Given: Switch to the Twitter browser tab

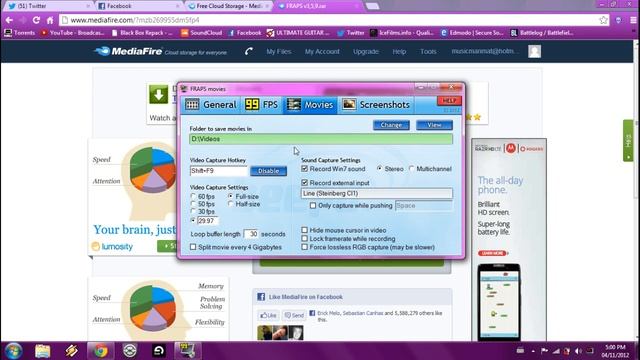Looking at the screenshot, I should (49, 6).
